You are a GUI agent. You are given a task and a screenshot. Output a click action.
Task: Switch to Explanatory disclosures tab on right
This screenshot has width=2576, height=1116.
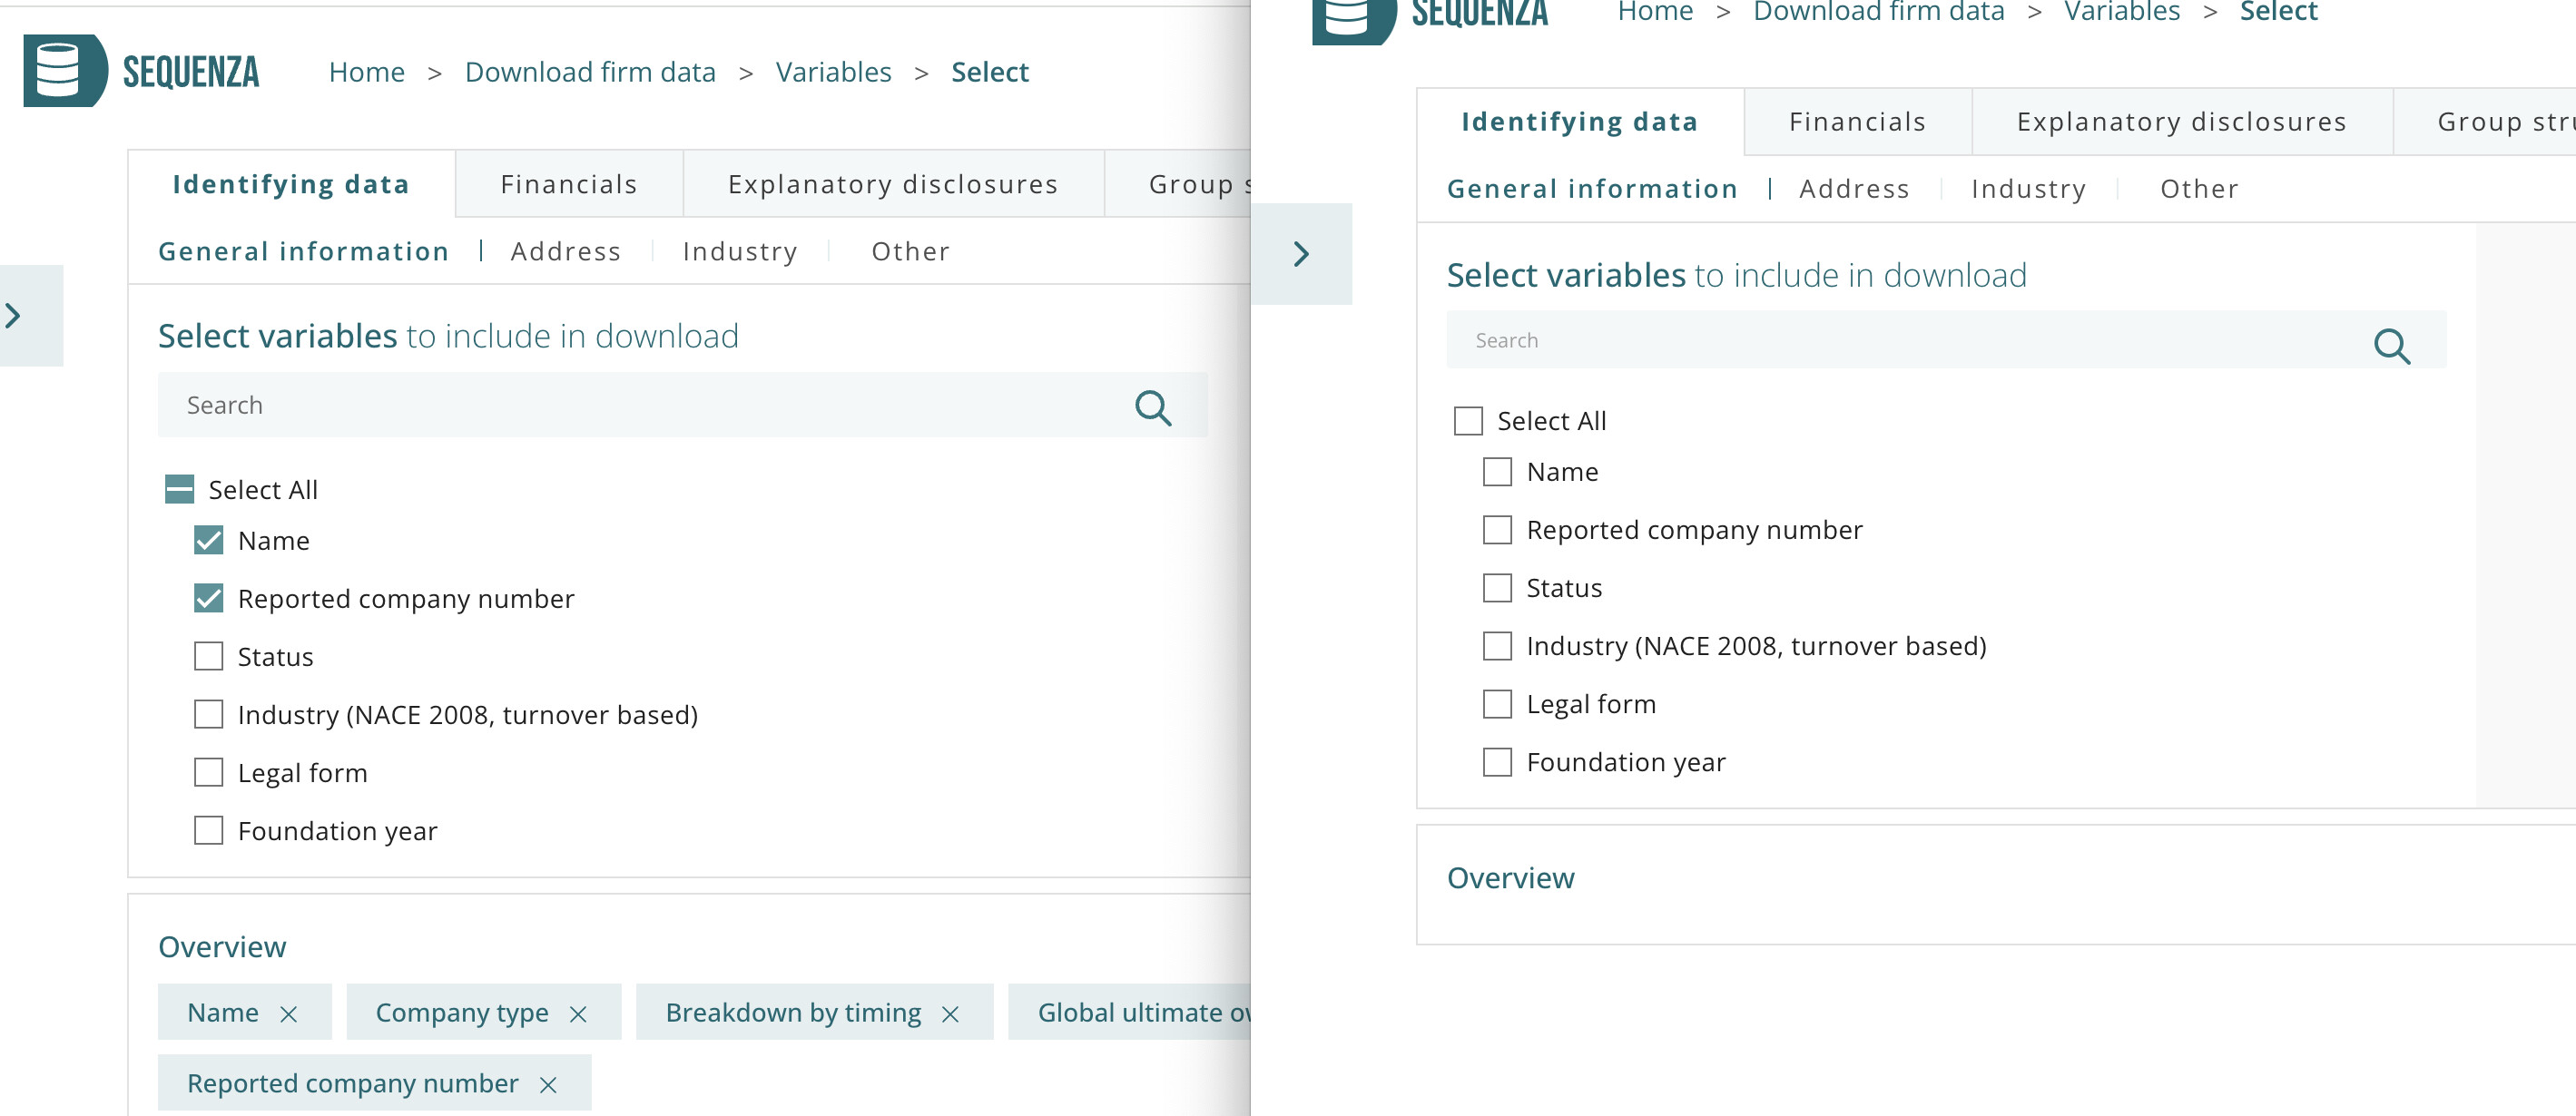pyautogui.click(x=2181, y=122)
